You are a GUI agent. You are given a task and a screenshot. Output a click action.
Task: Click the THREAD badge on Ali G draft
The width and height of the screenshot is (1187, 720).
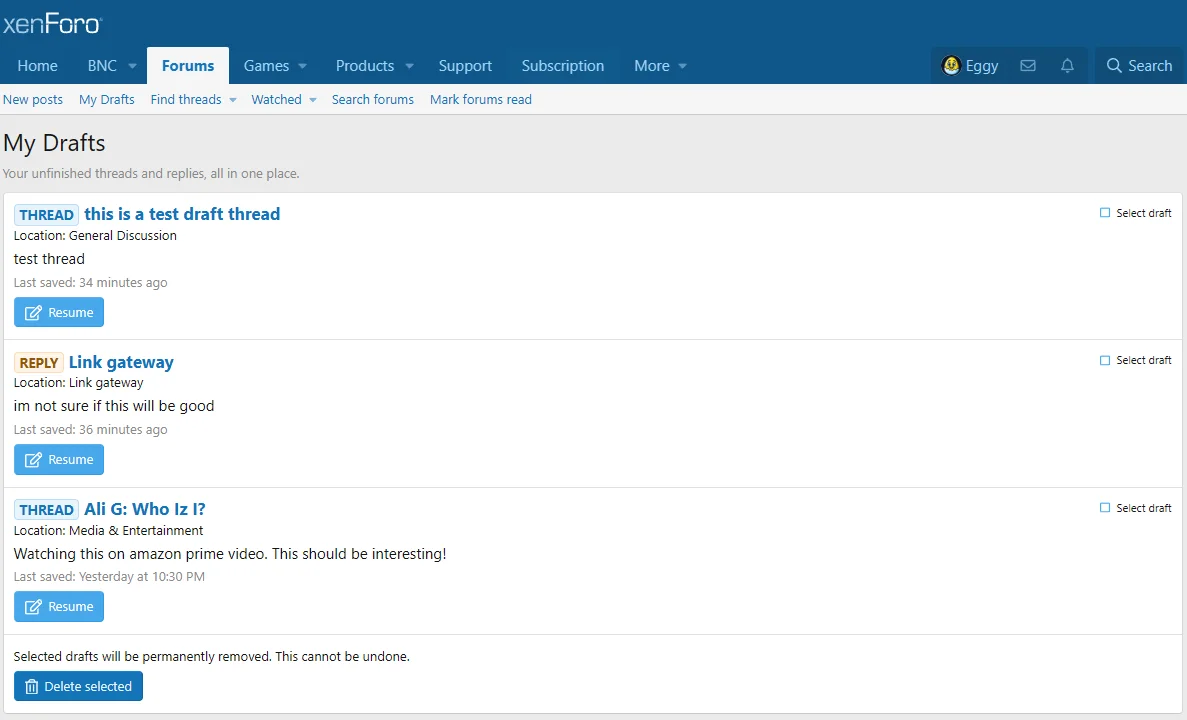46,510
